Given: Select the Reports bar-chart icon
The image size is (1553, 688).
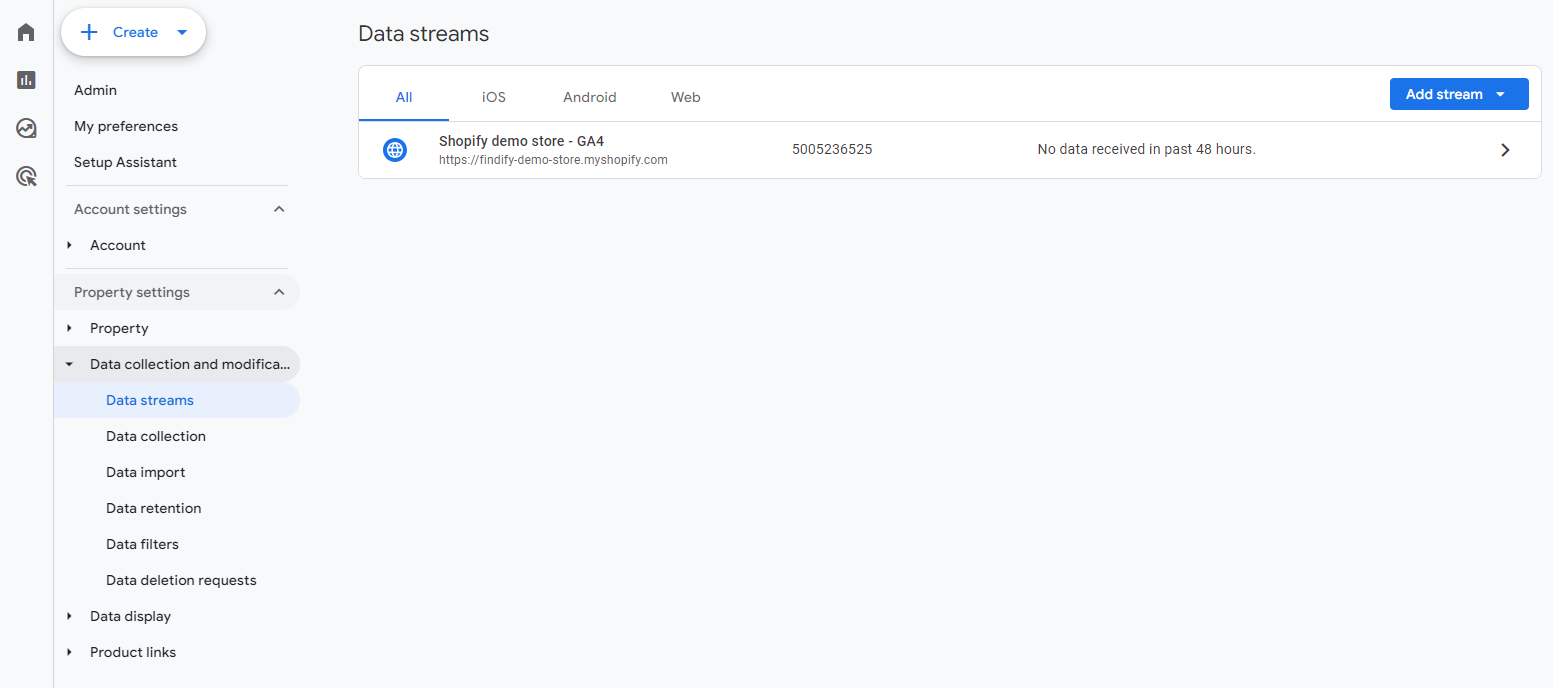Looking at the screenshot, I should point(25,80).
